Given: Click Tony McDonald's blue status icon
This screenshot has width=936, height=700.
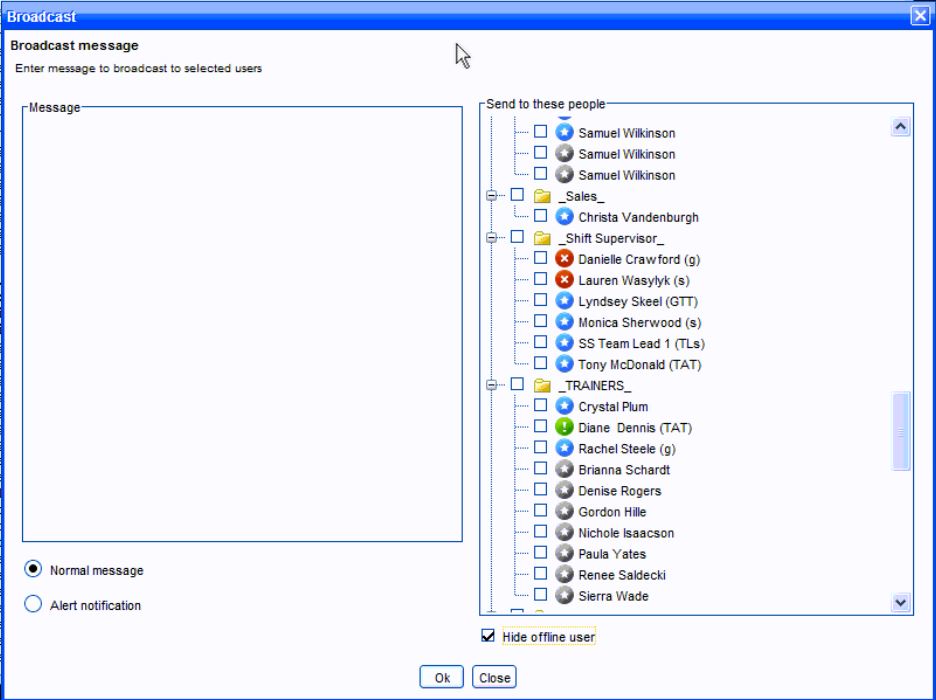Looking at the screenshot, I should 564,364.
